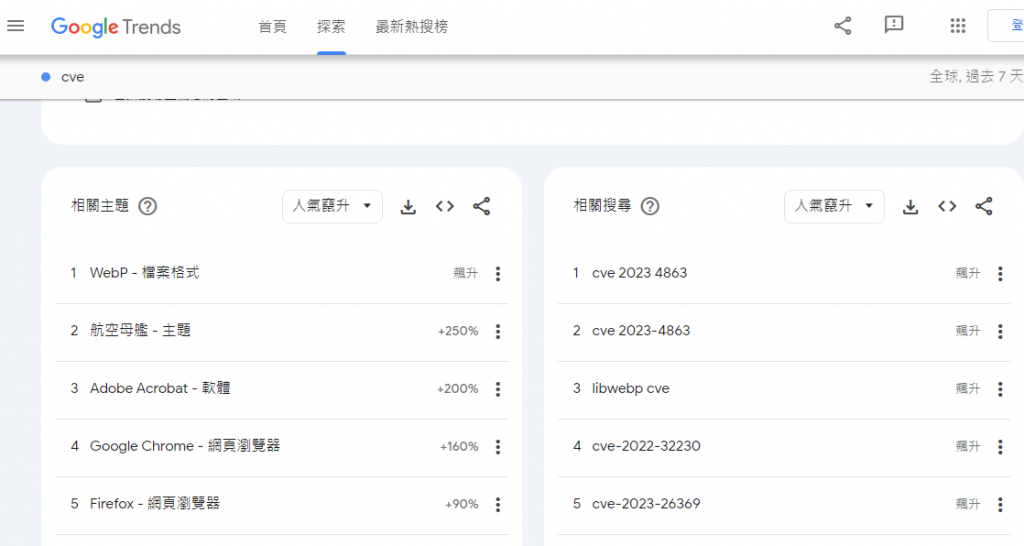1024x546 pixels.
Task: Open more options for cve 2023 4863 row
Action: [1000, 274]
